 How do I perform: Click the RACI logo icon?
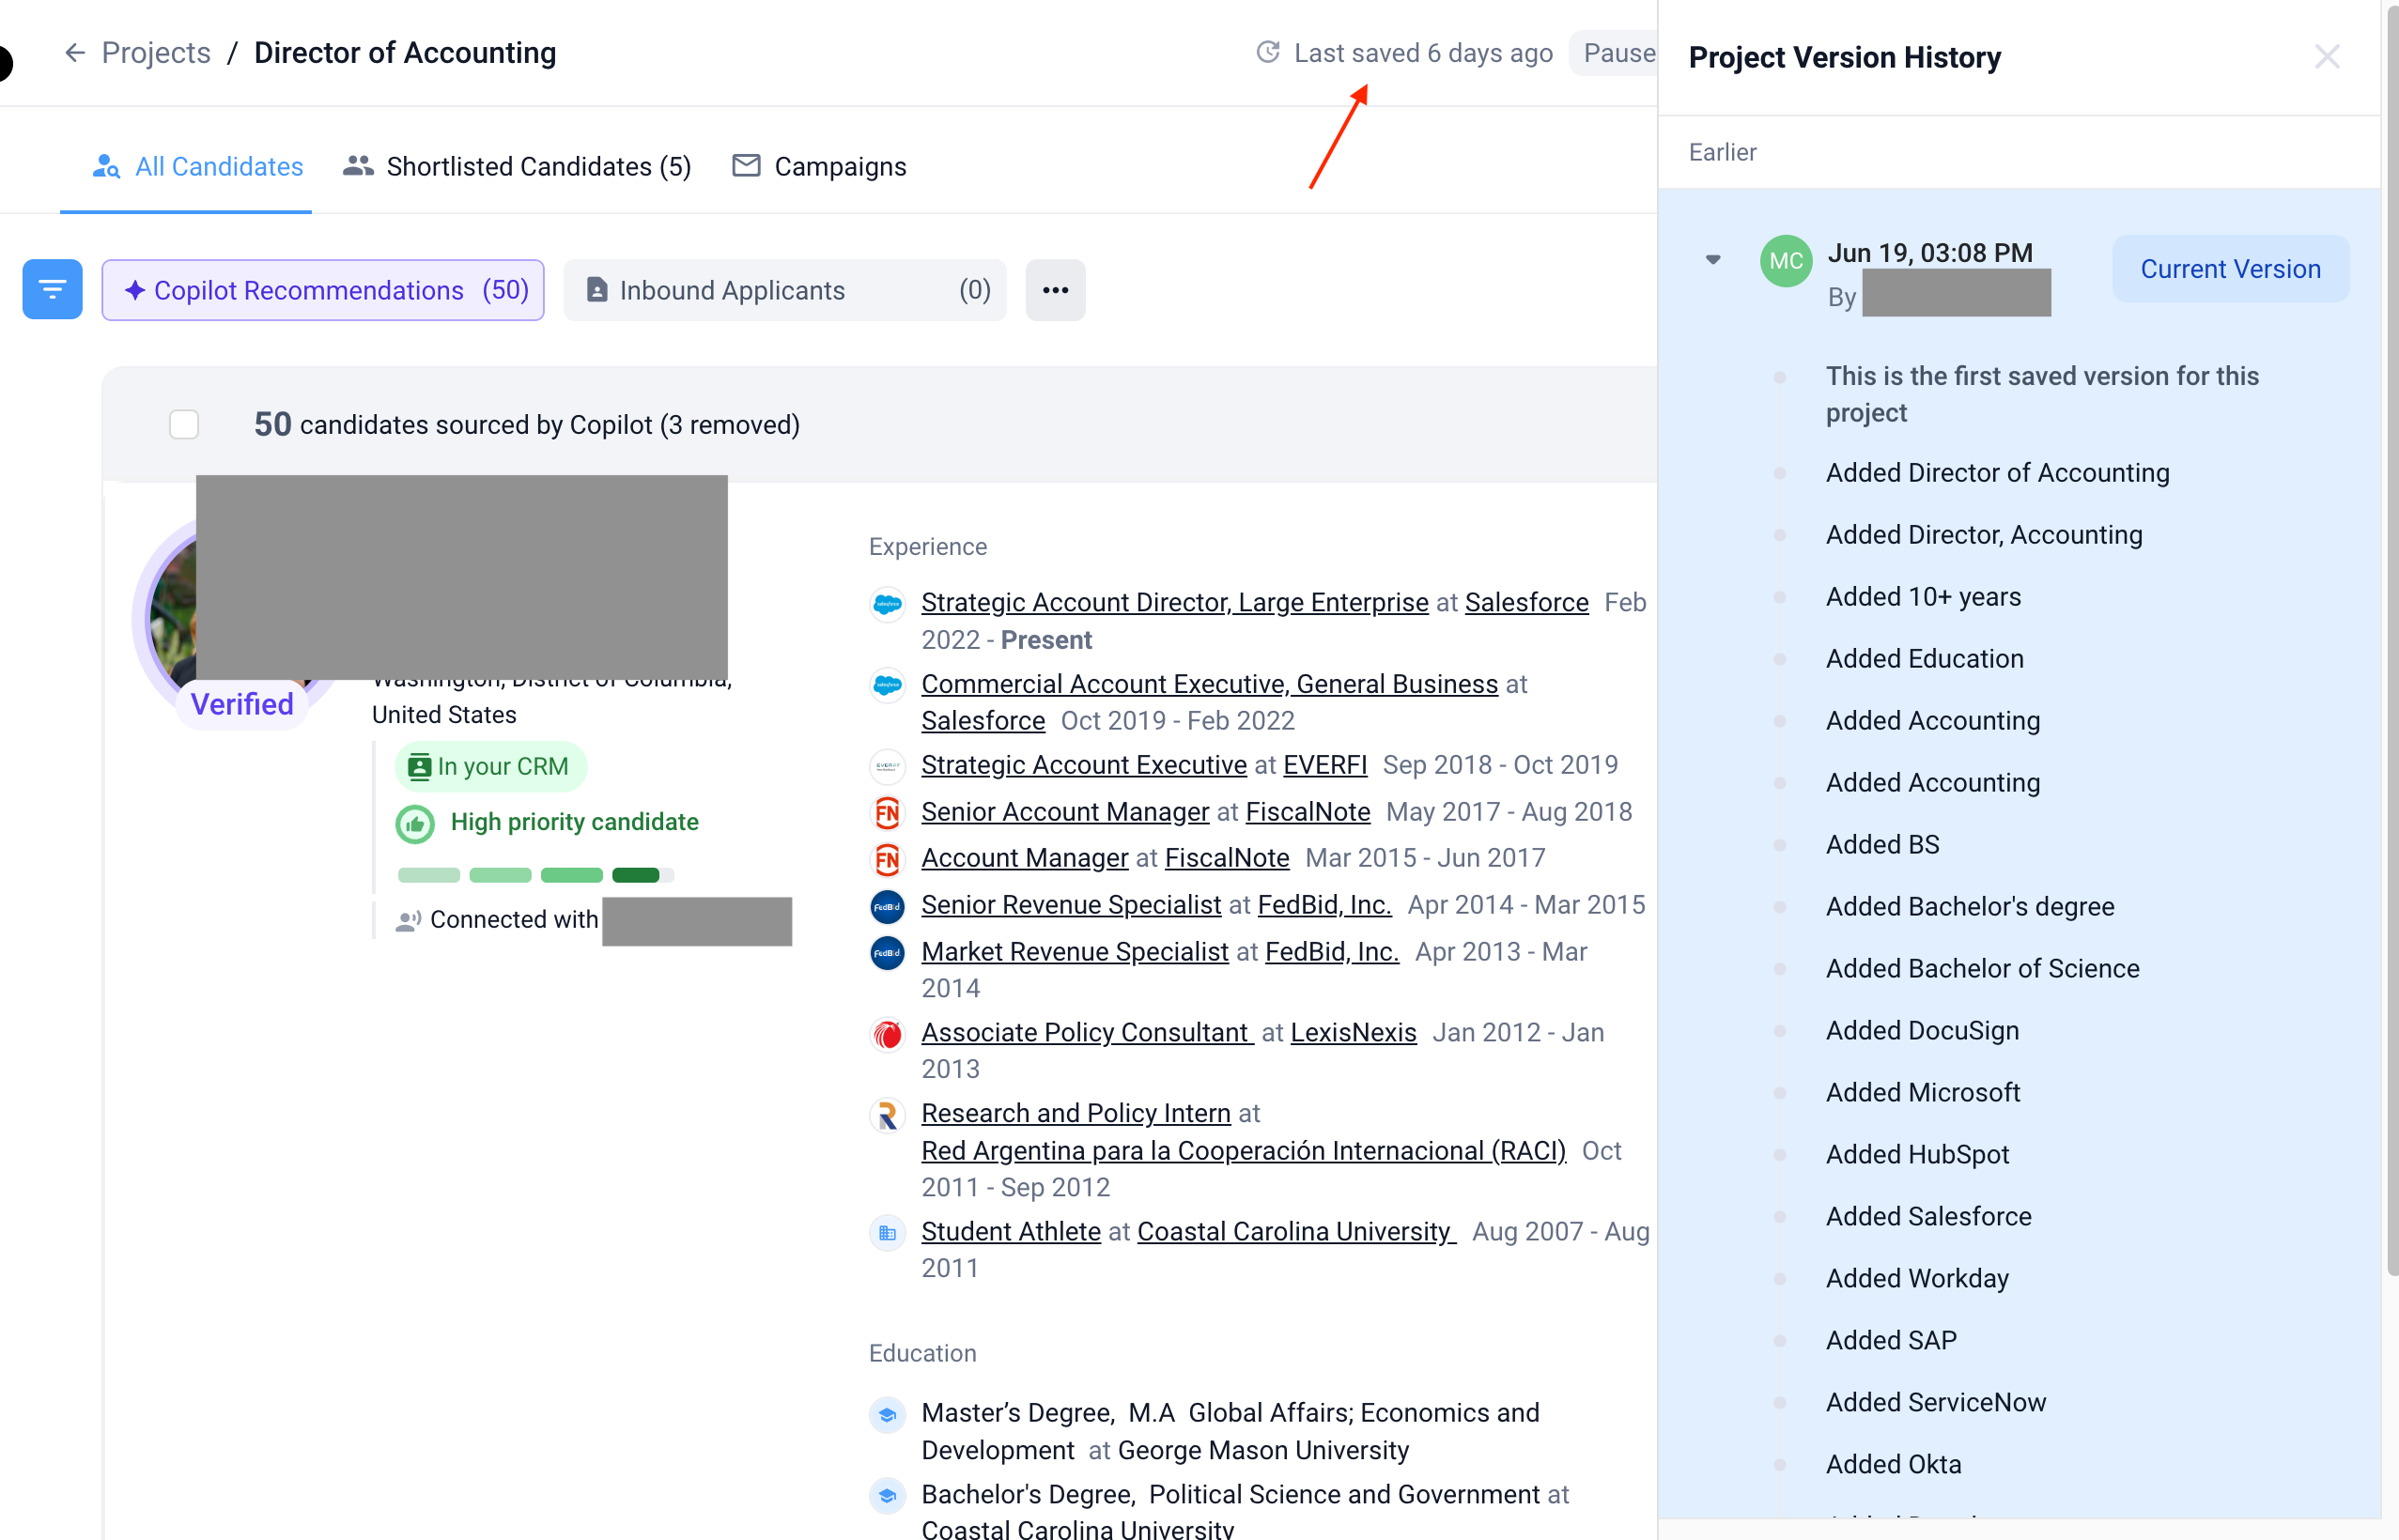887,1115
